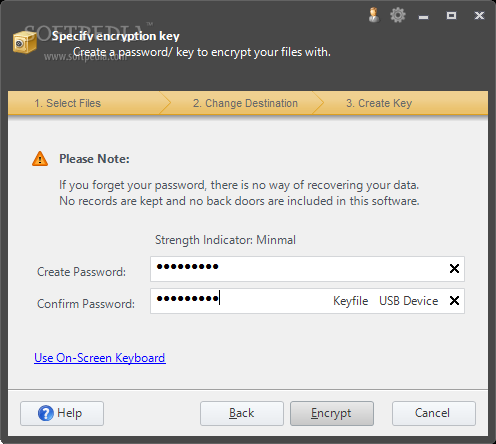Screen dimensions: 496x444
Task: Click the orange warning triangle icon
Action: pos(40,159)
